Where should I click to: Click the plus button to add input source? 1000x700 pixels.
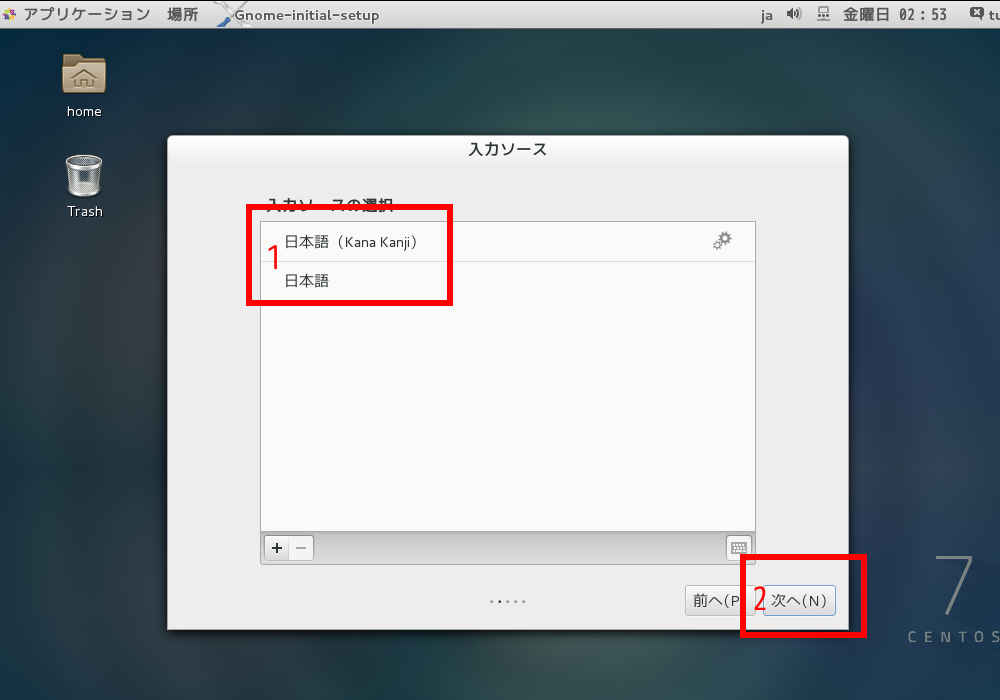277,548
